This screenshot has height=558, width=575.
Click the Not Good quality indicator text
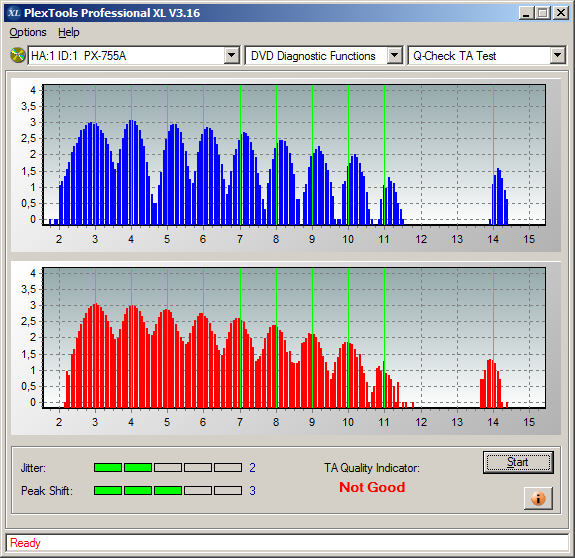(372, 487)
